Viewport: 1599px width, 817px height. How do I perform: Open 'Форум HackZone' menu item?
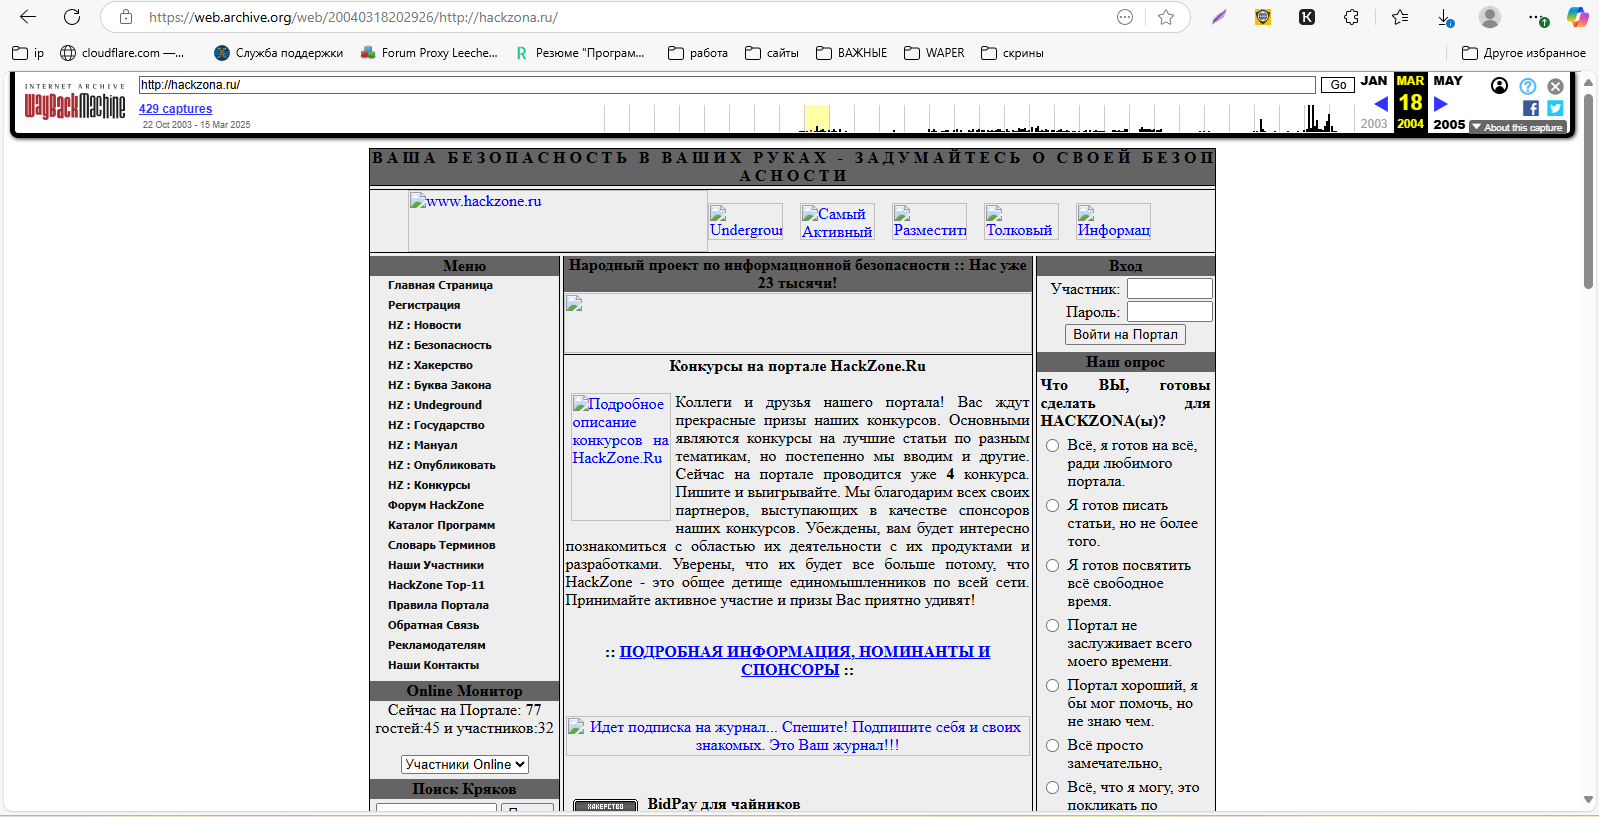point(436,505)
